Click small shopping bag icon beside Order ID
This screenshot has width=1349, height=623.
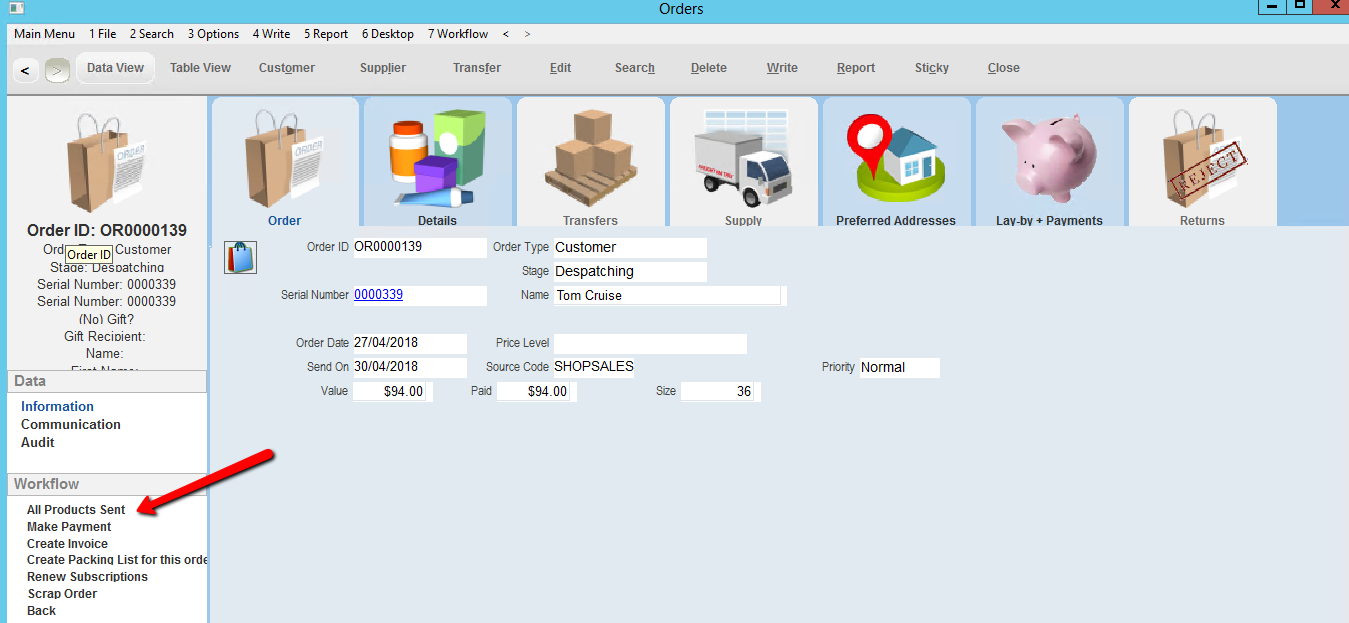pyautogui.click(x=240, y=257)
